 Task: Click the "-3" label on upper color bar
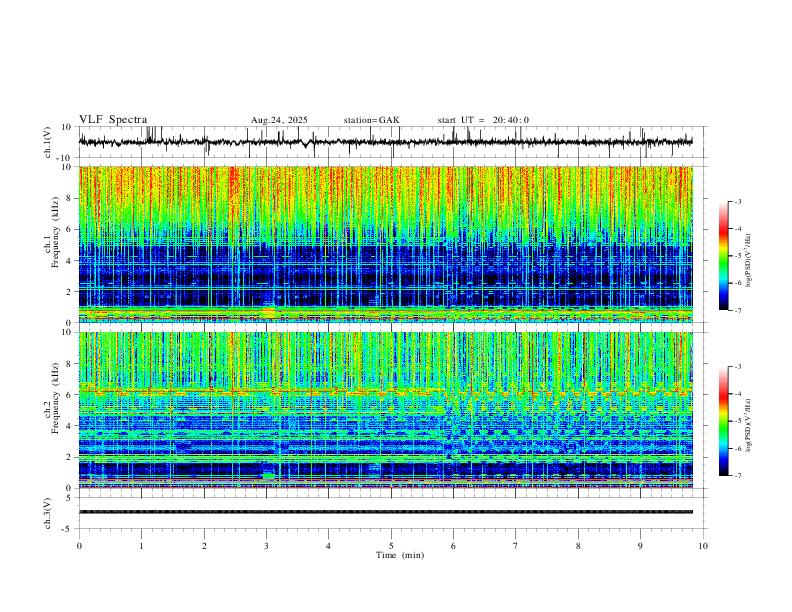737,201
